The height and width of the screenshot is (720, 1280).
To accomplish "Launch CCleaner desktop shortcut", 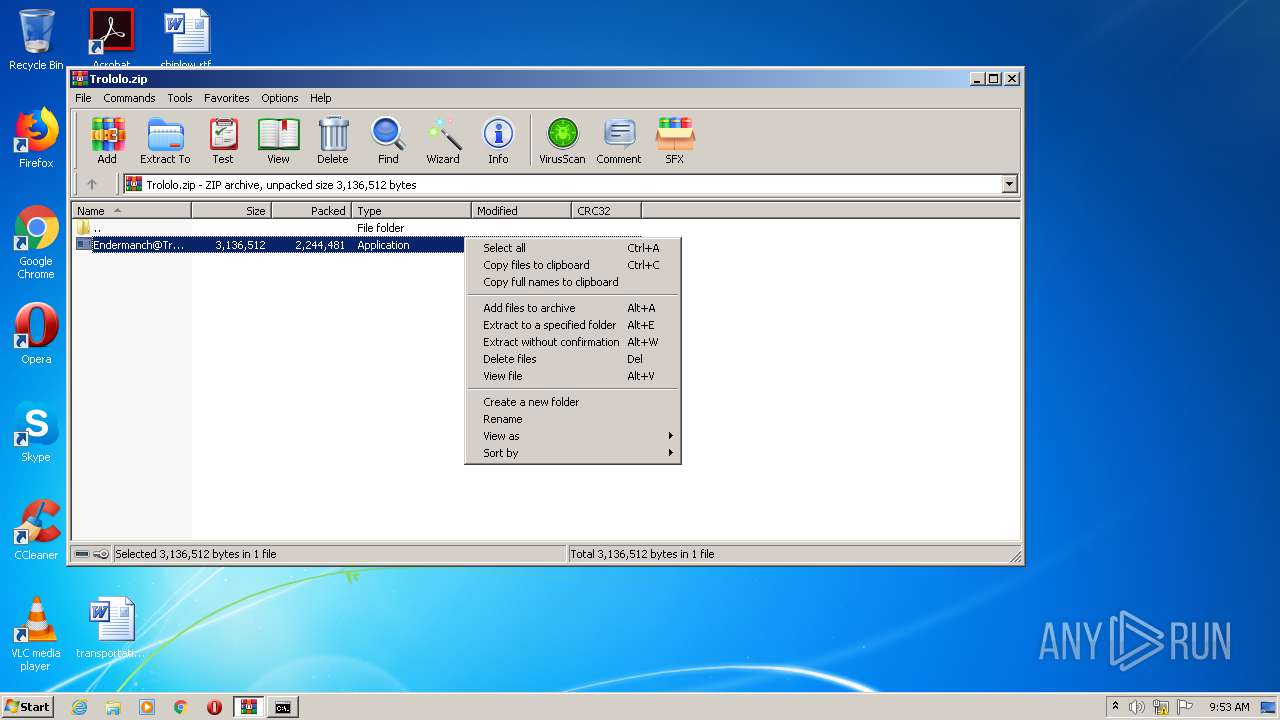I will (36, 530).
